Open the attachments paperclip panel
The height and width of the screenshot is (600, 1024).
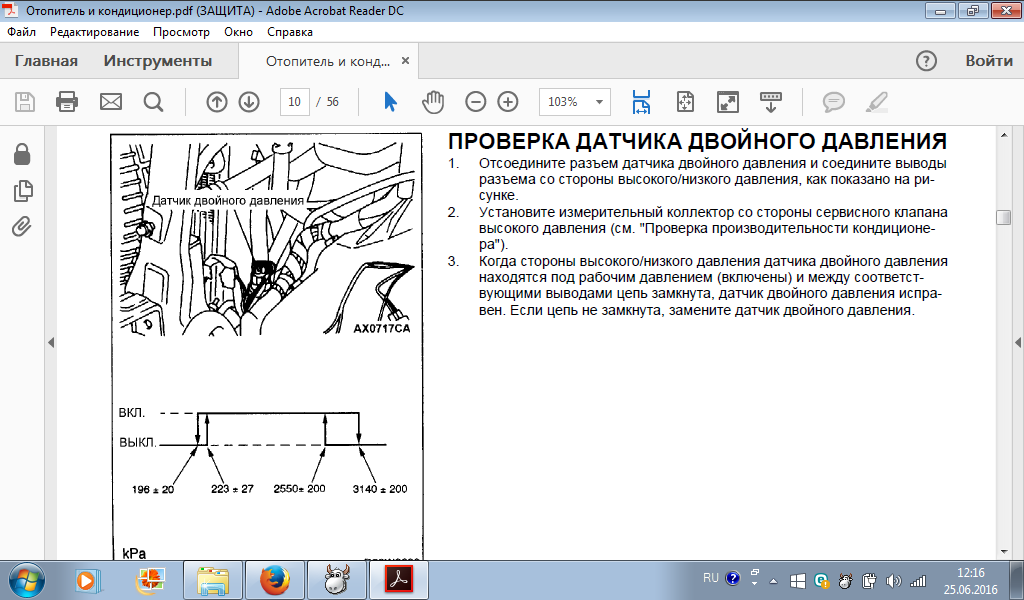point(22,226)
